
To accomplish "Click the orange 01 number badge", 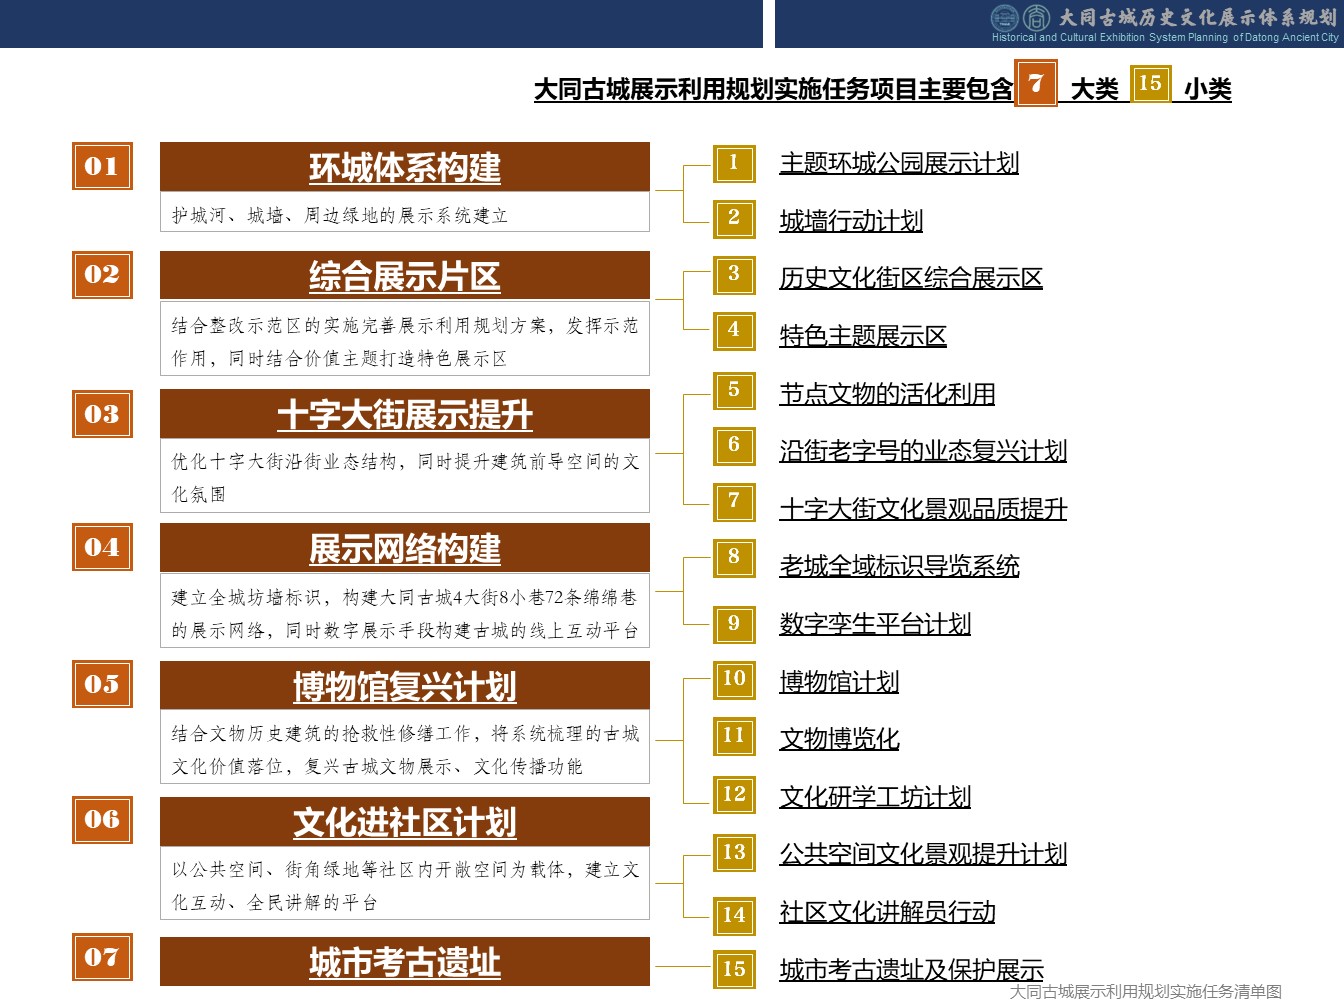I will (x=102, y=166).
